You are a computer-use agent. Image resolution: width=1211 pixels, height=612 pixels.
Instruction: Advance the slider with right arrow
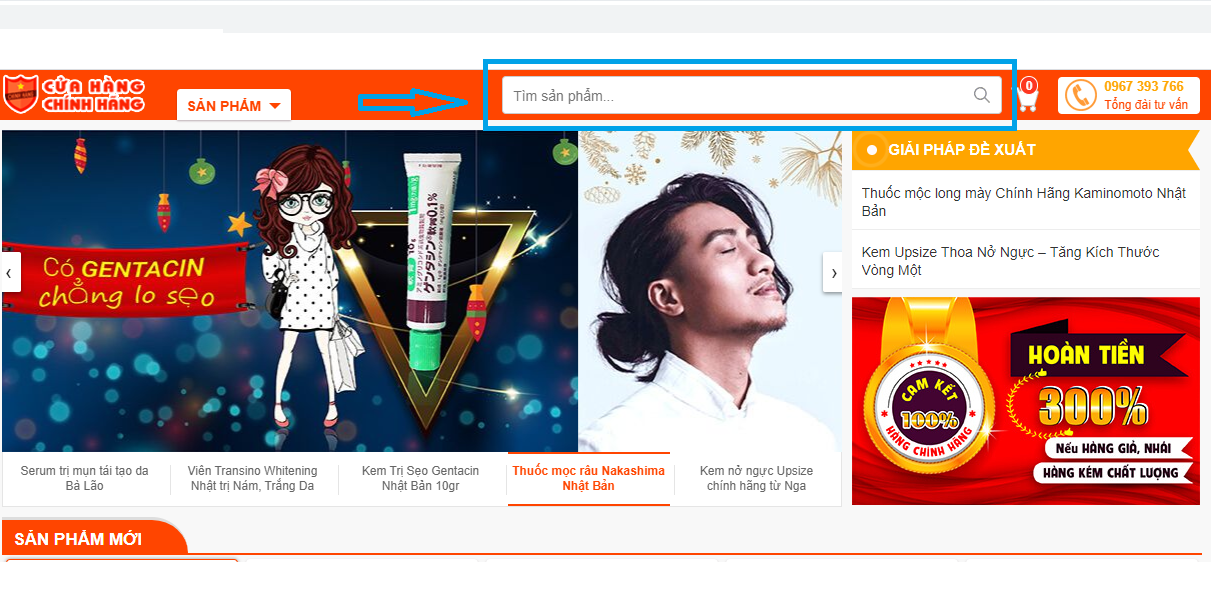tap(833, 272)
